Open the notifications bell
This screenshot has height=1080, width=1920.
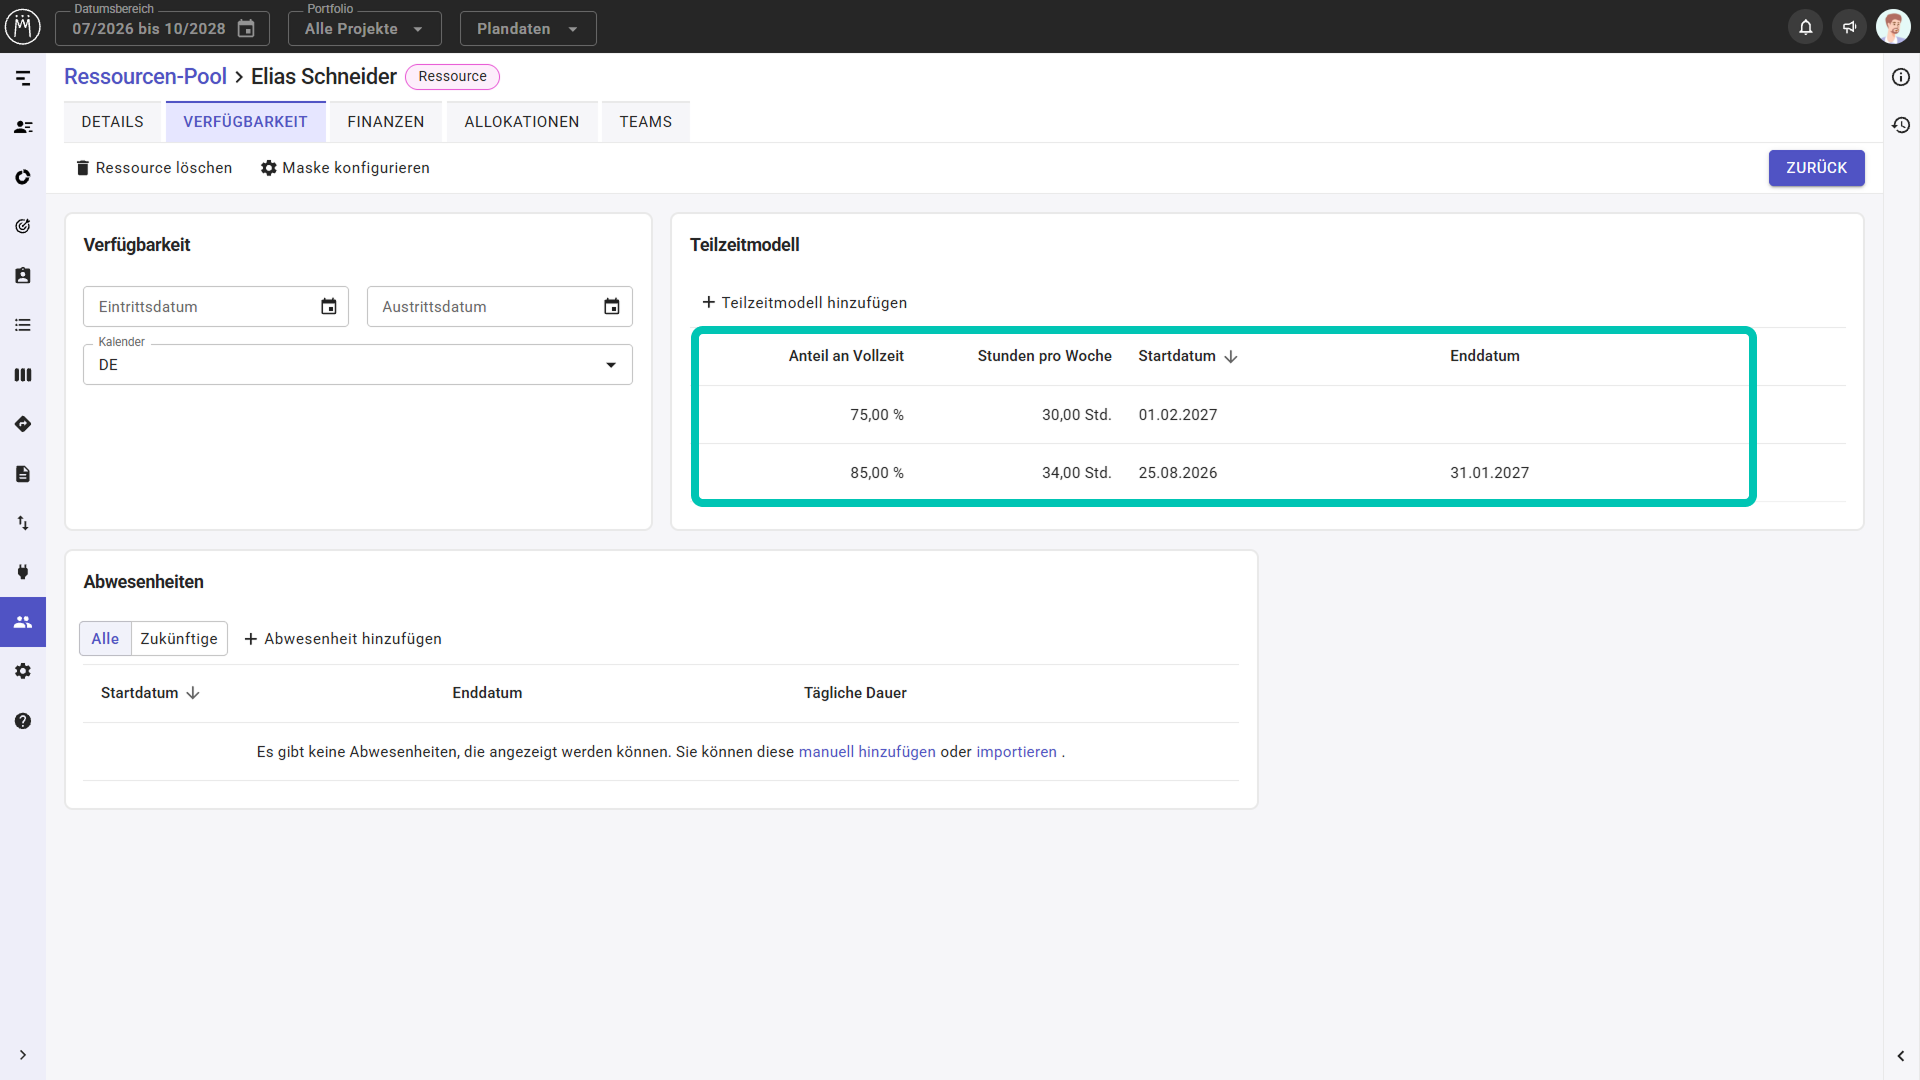click(1805, 27)
